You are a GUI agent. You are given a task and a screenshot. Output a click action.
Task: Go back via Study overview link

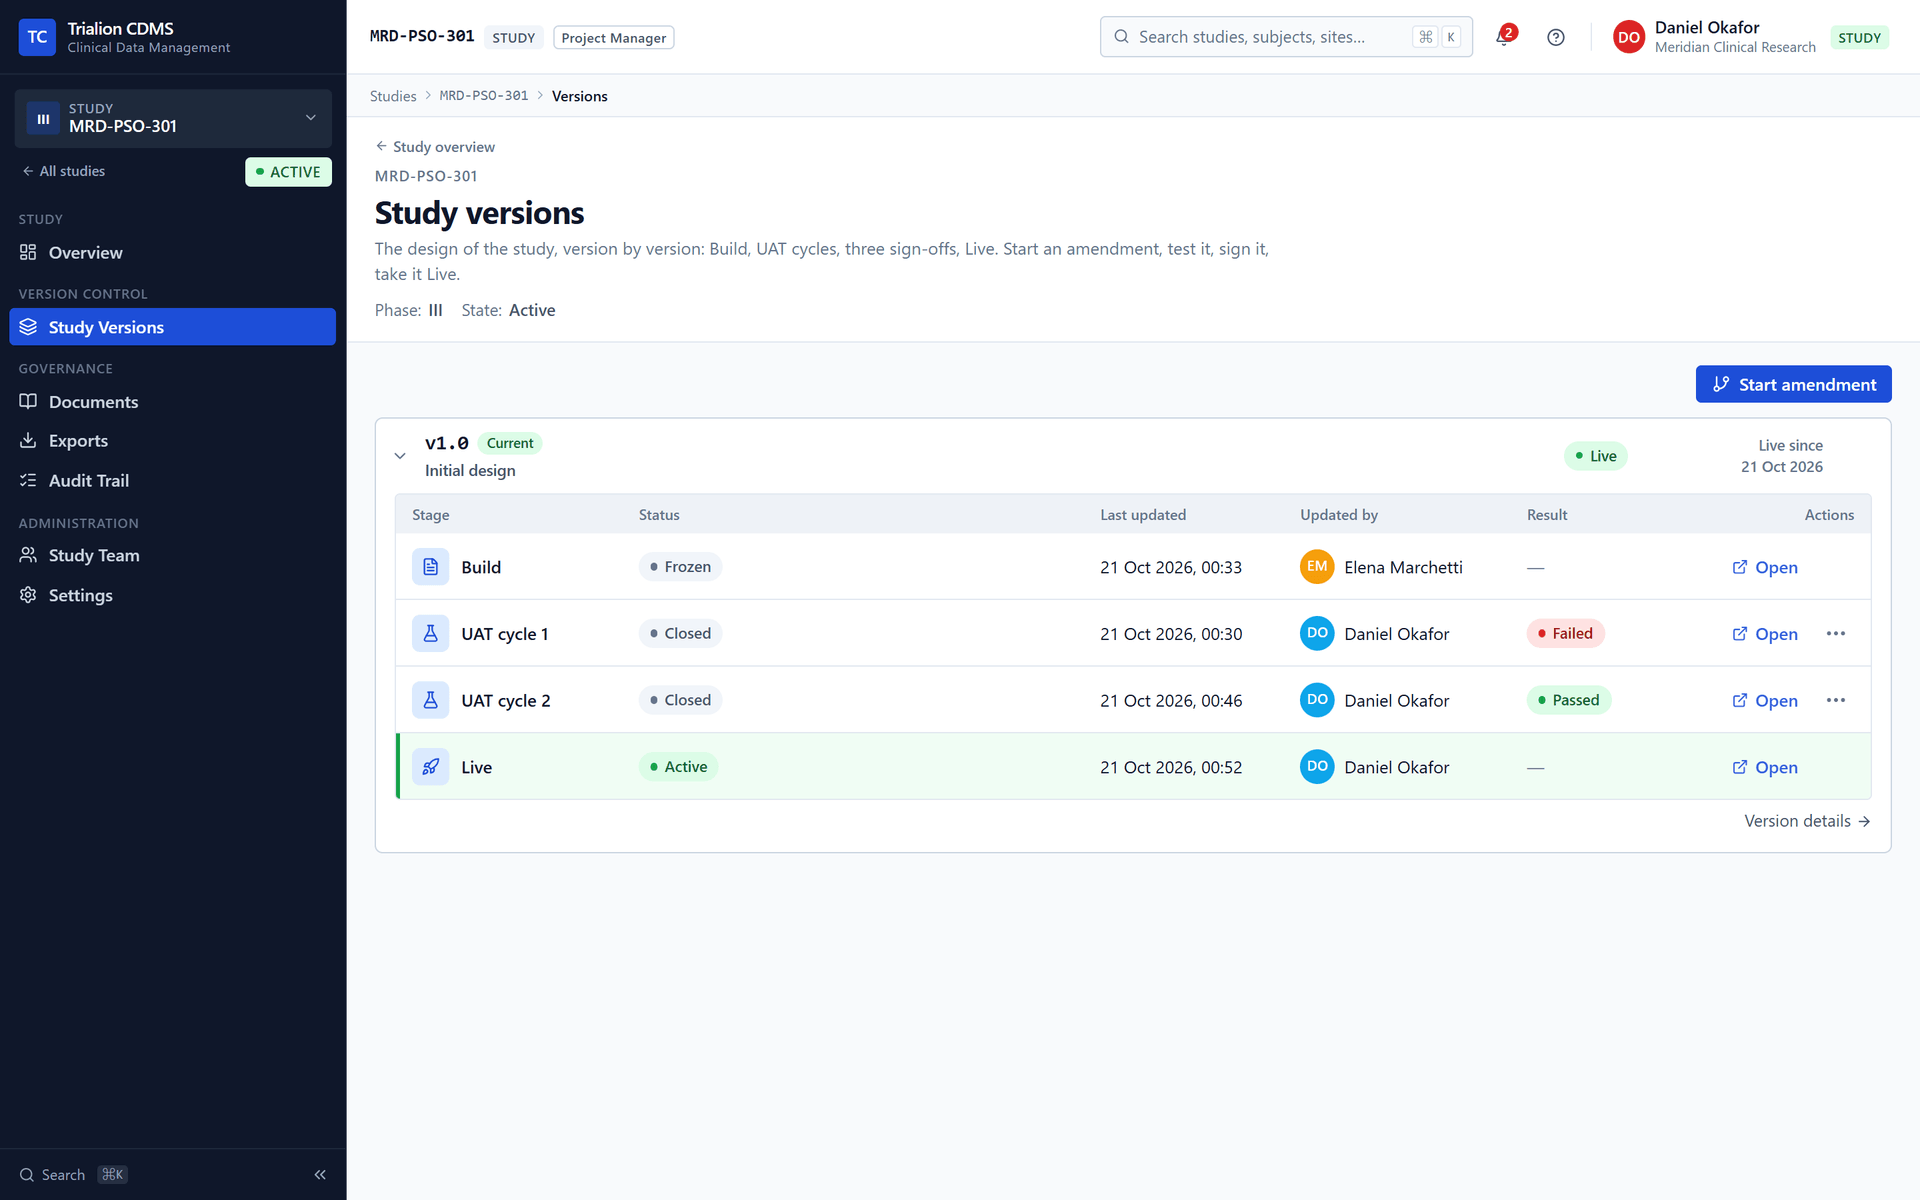pyautogui.click(x=435, y=146)
